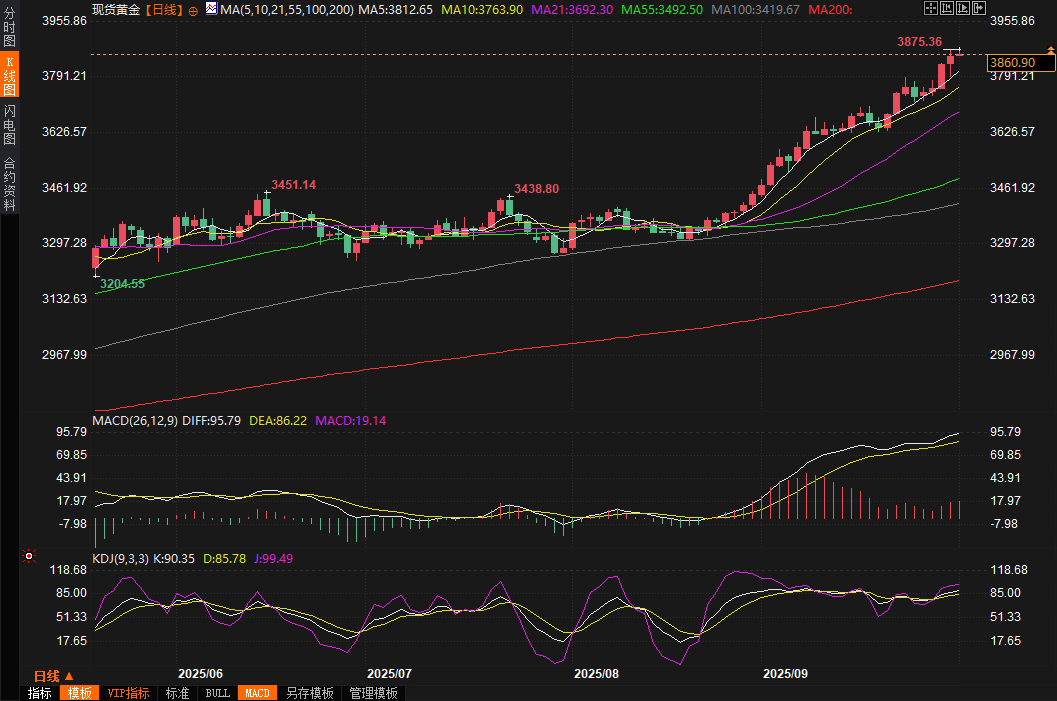Click the red sun marker icon near KDJ
Image resolution: width=1057 pixels, height=701 pixels.
pyautogui.click(x=29, y=556)
